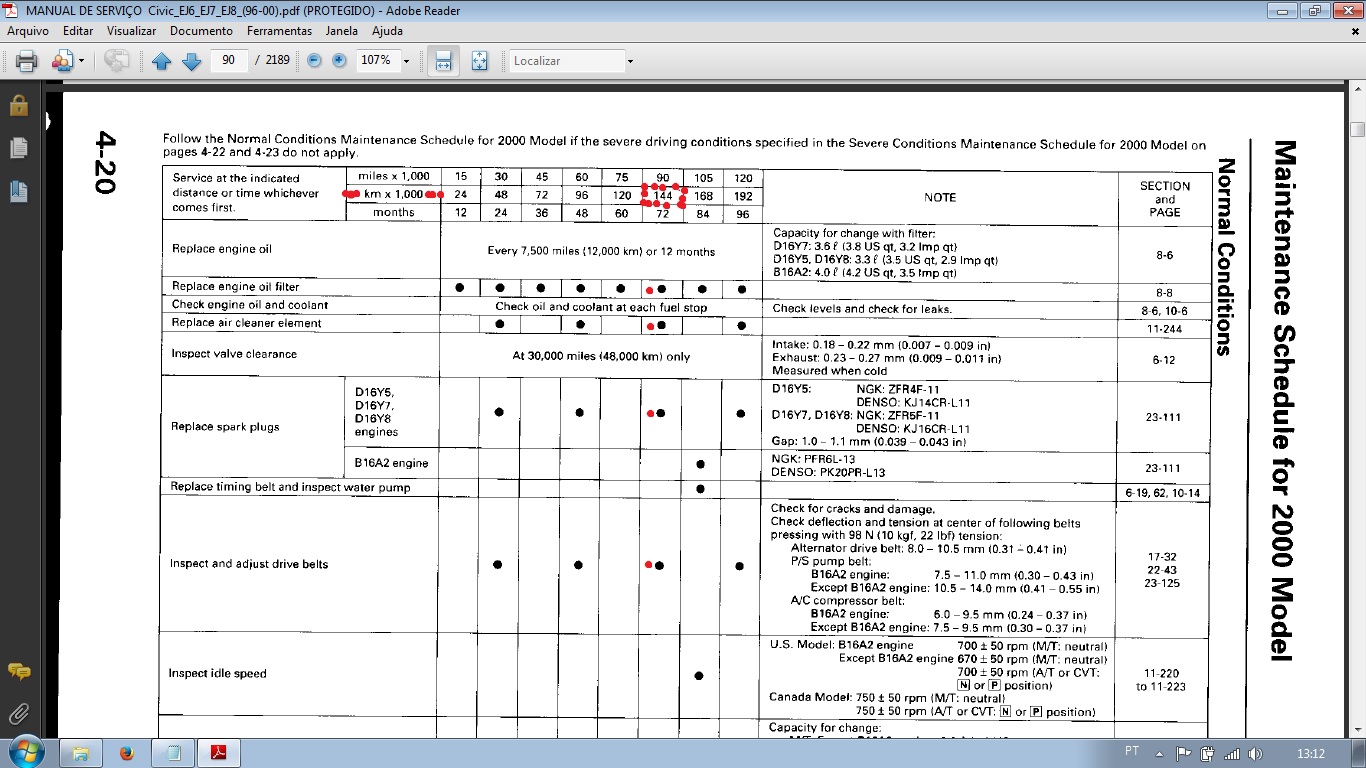
Task: Click the Action Center flag icon
Action: click(x=1183, y=754)
